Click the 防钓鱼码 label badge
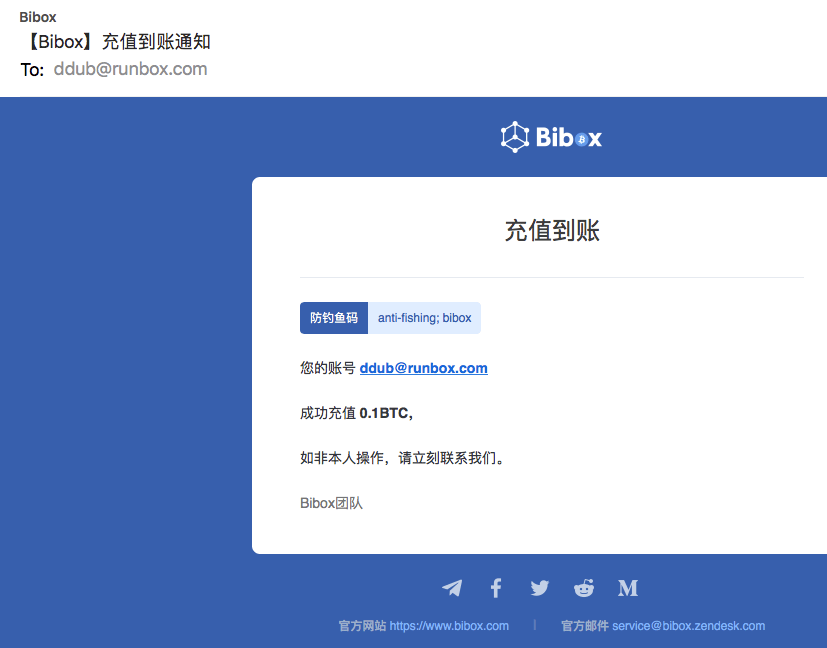 (334, 318)
